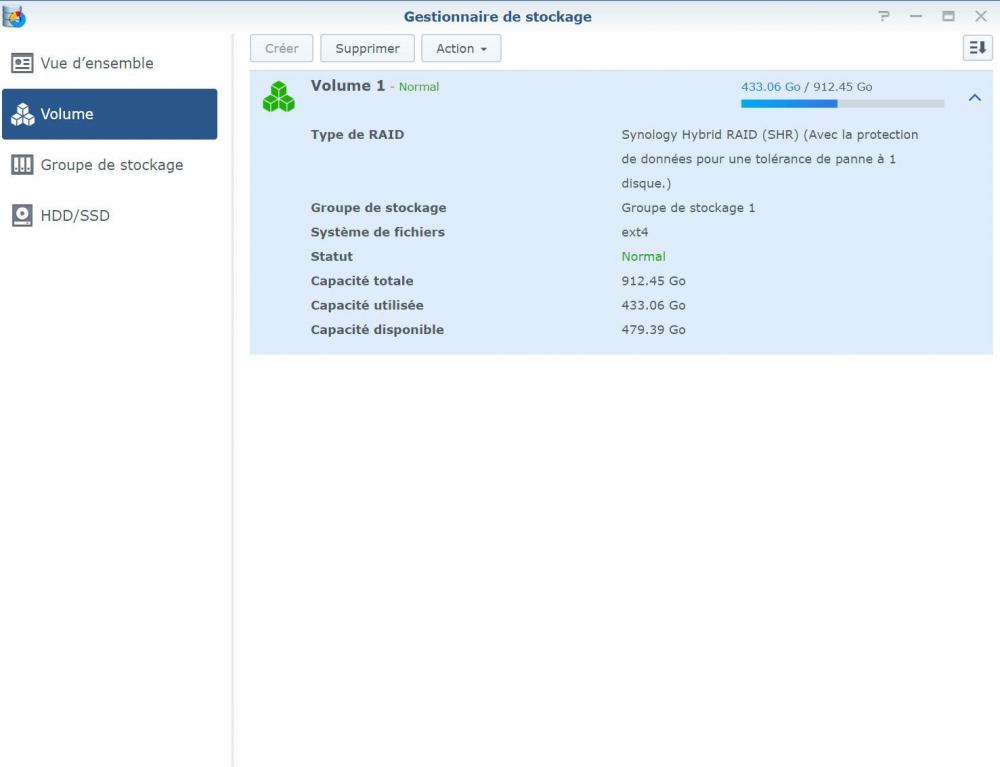
Task: Click the HDD/SSD disk icon
Action: pyautogui.click(x=22, y=215)
